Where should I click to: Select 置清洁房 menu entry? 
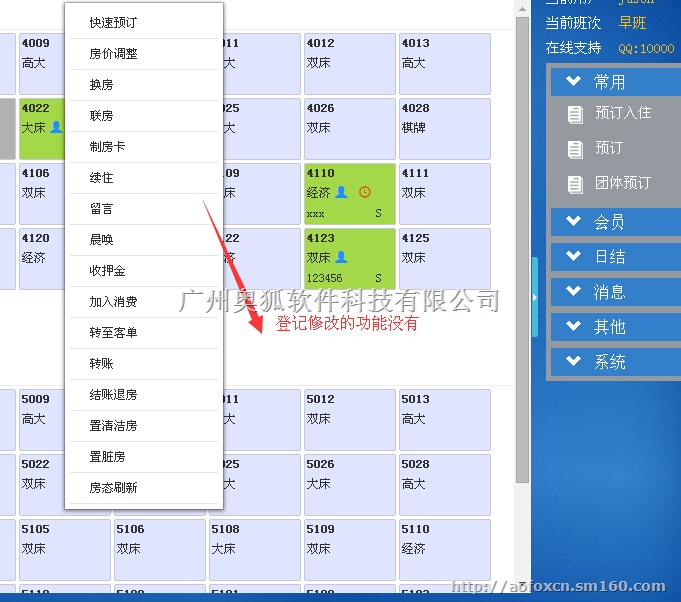144,426
